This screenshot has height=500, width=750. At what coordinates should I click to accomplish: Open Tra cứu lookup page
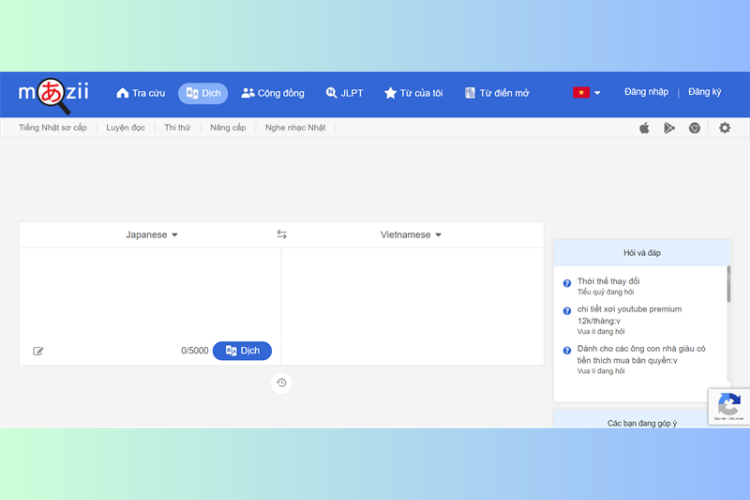tap(141, 93)
